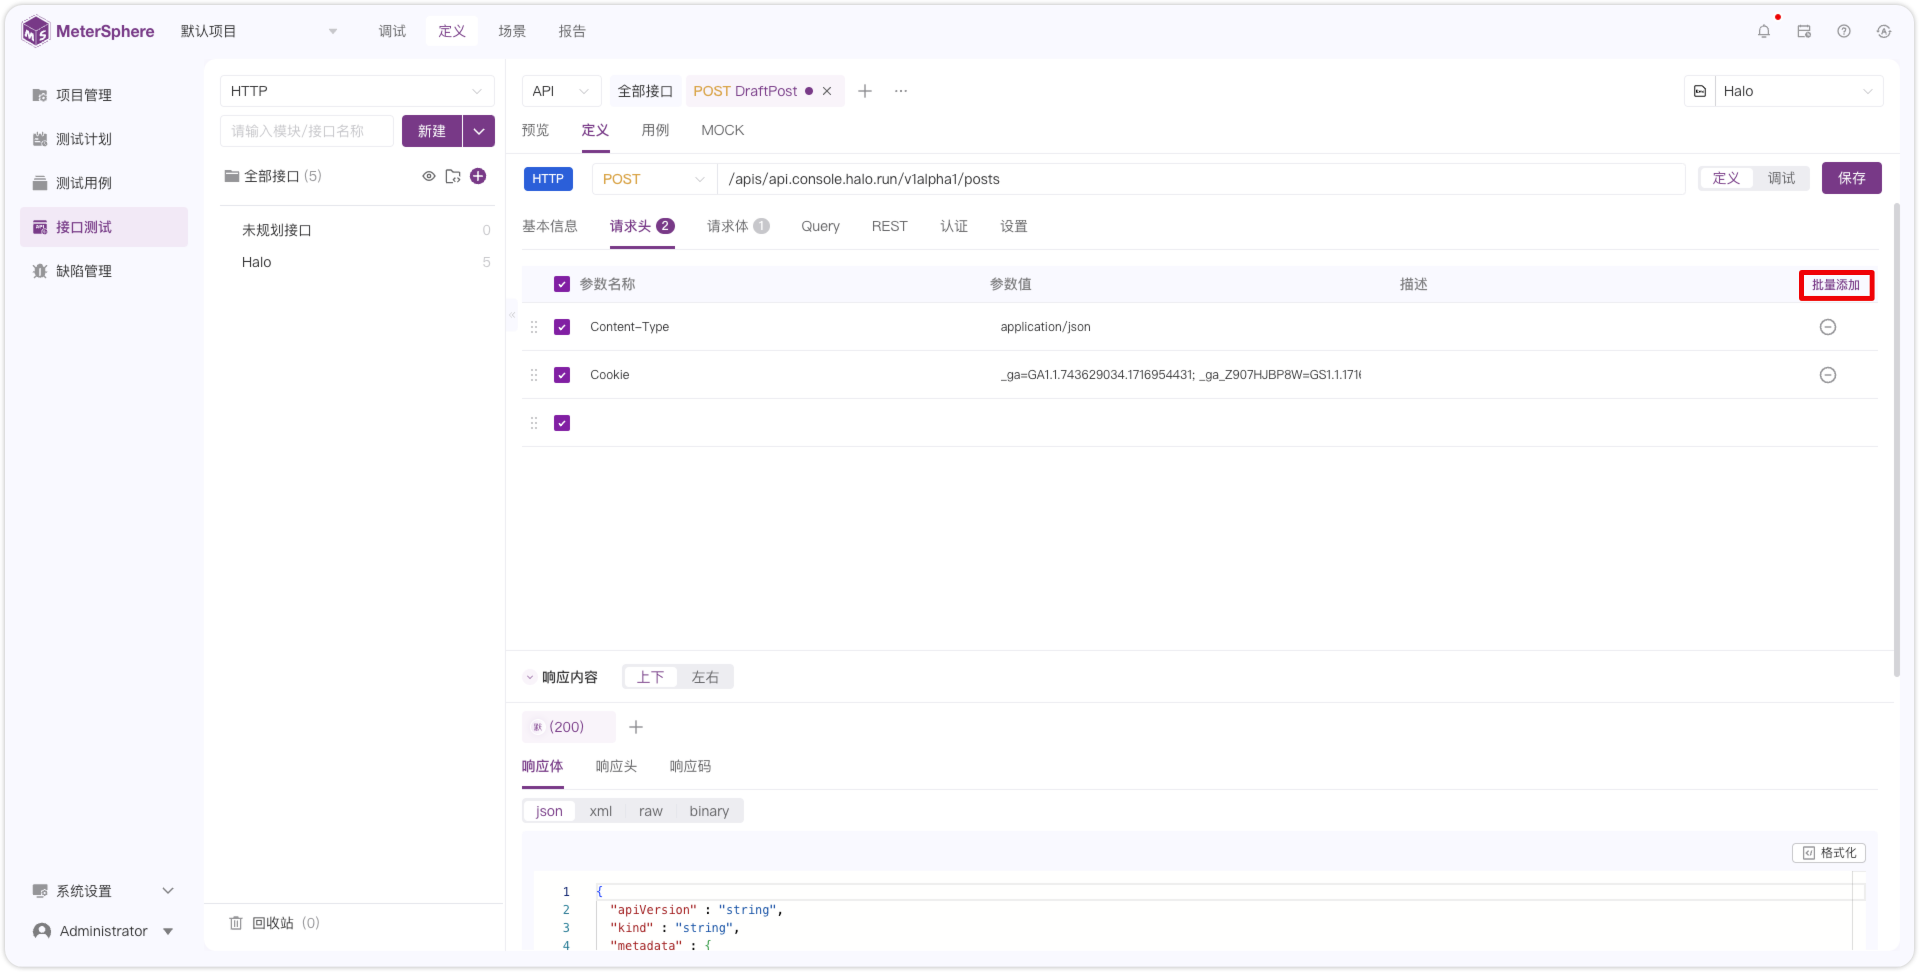Show interface list view eye icon
This screenshot has height=972, width=1919.
pos(429,176)
